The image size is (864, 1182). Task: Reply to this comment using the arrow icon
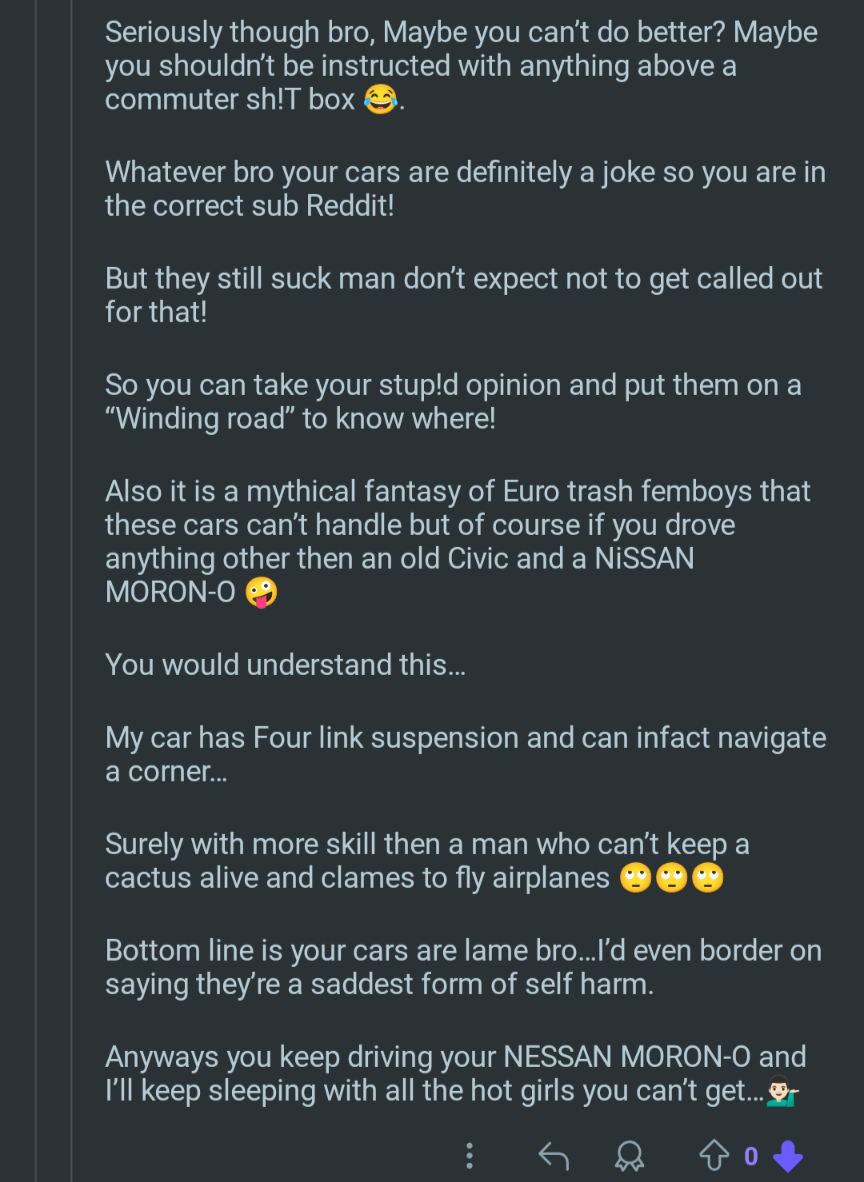click(553, 1156)
